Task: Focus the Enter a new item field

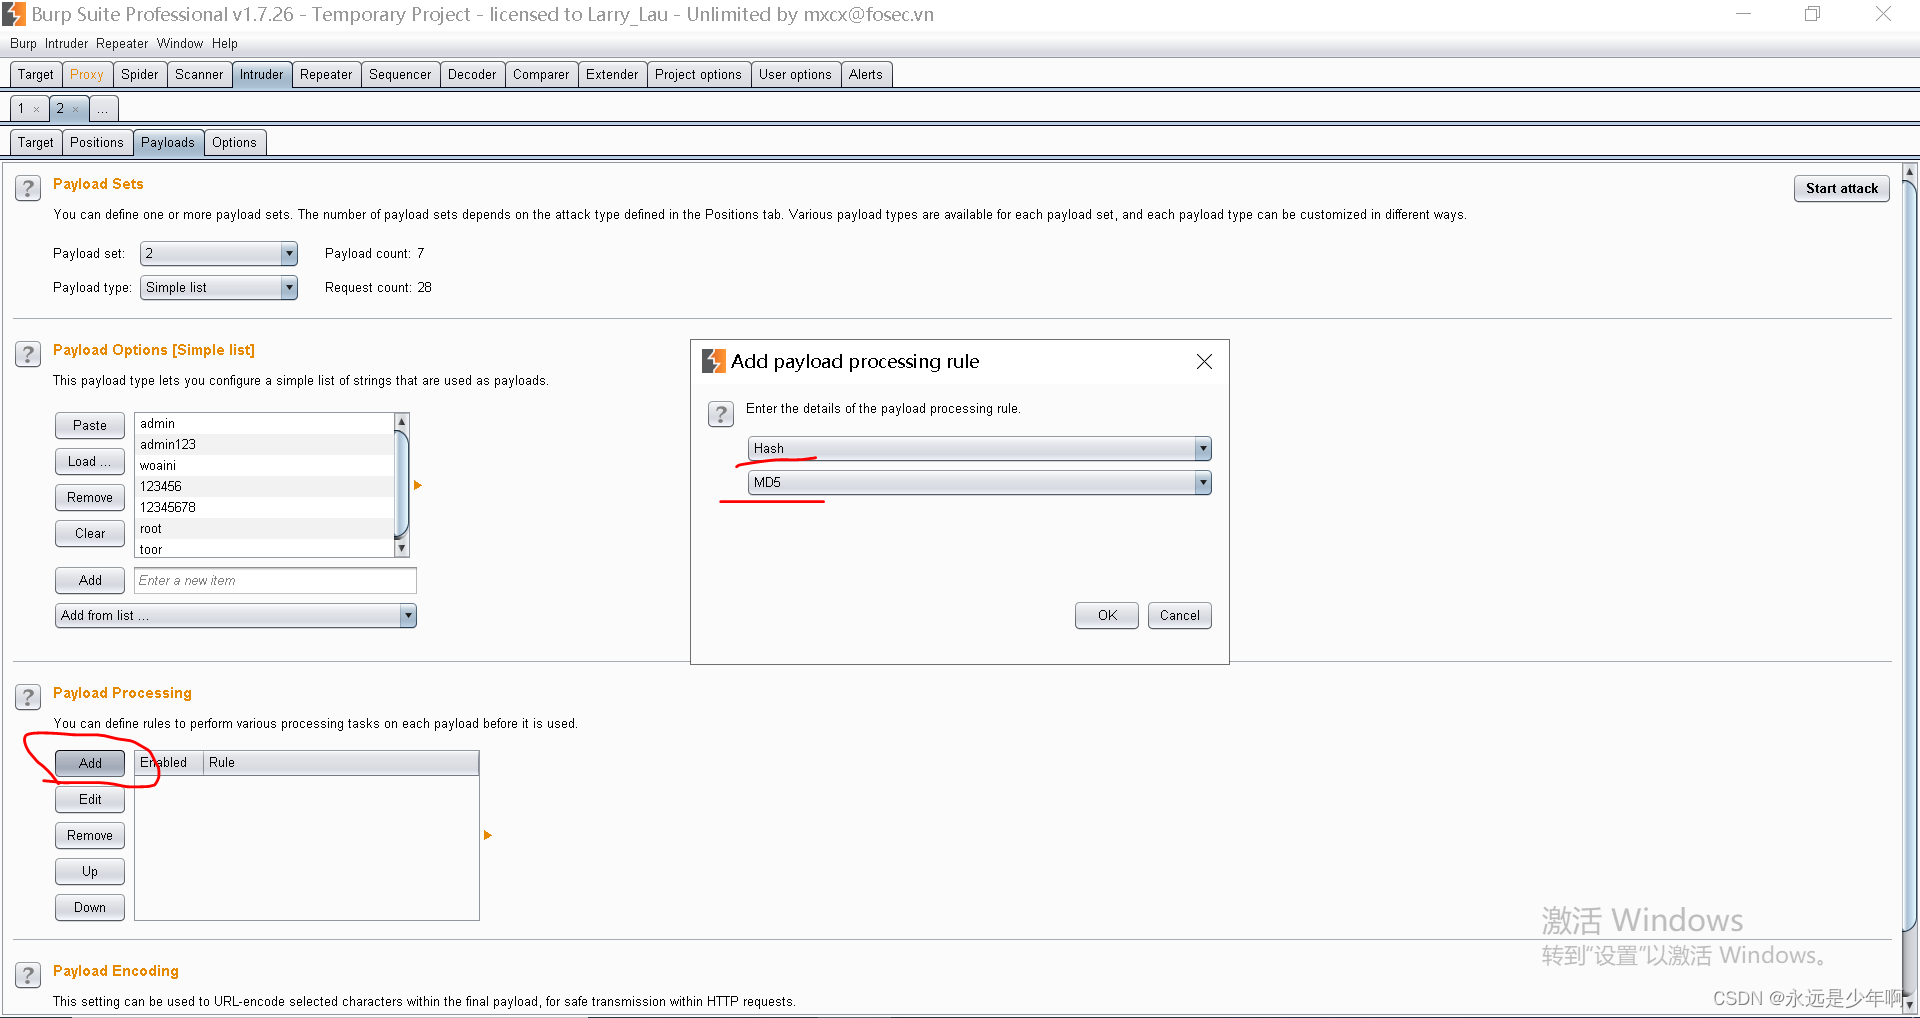Action: [275, 581]
